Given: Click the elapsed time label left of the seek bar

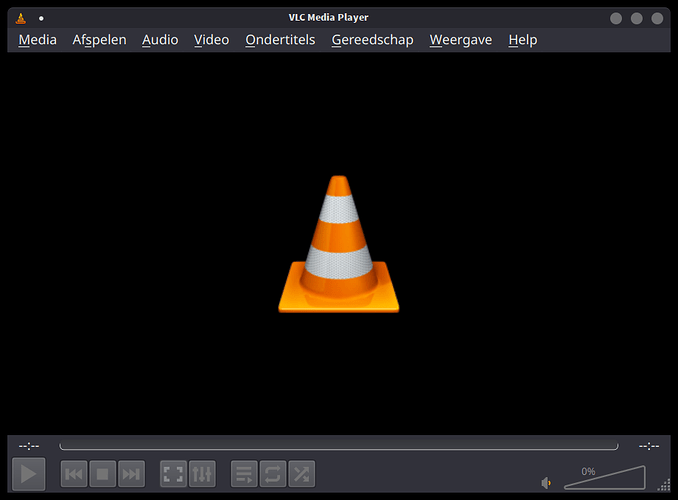Looking at the screenshot, I should 29,446.
